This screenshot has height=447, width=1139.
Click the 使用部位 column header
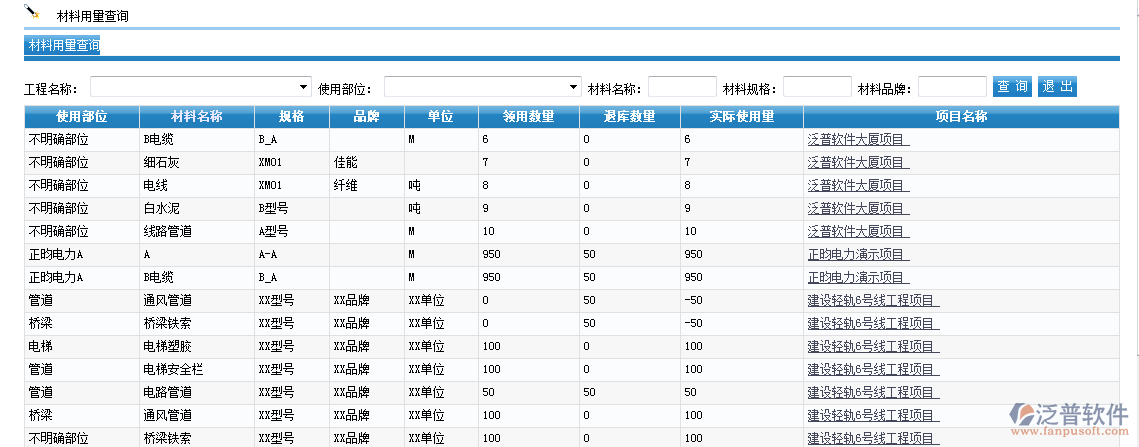tap(82, 117)
